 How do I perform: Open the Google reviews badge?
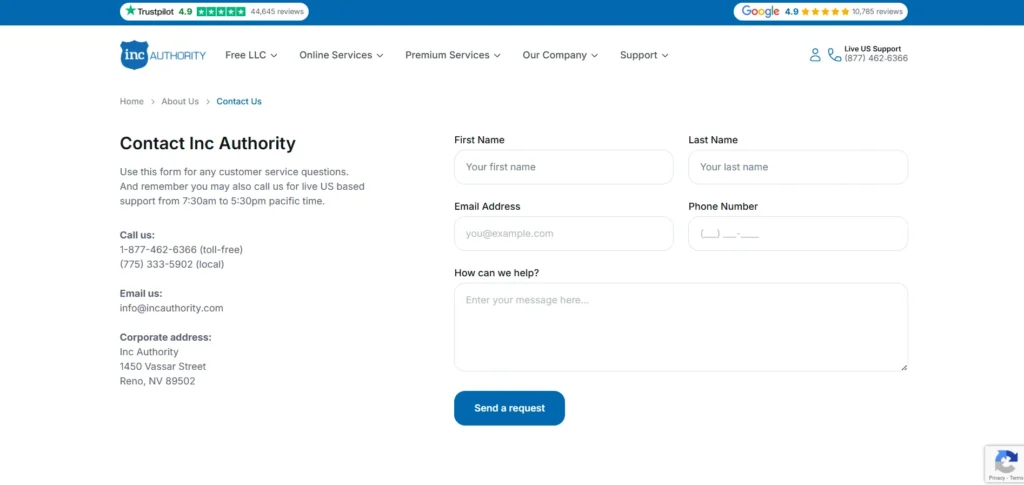click(x=821, y=12)
